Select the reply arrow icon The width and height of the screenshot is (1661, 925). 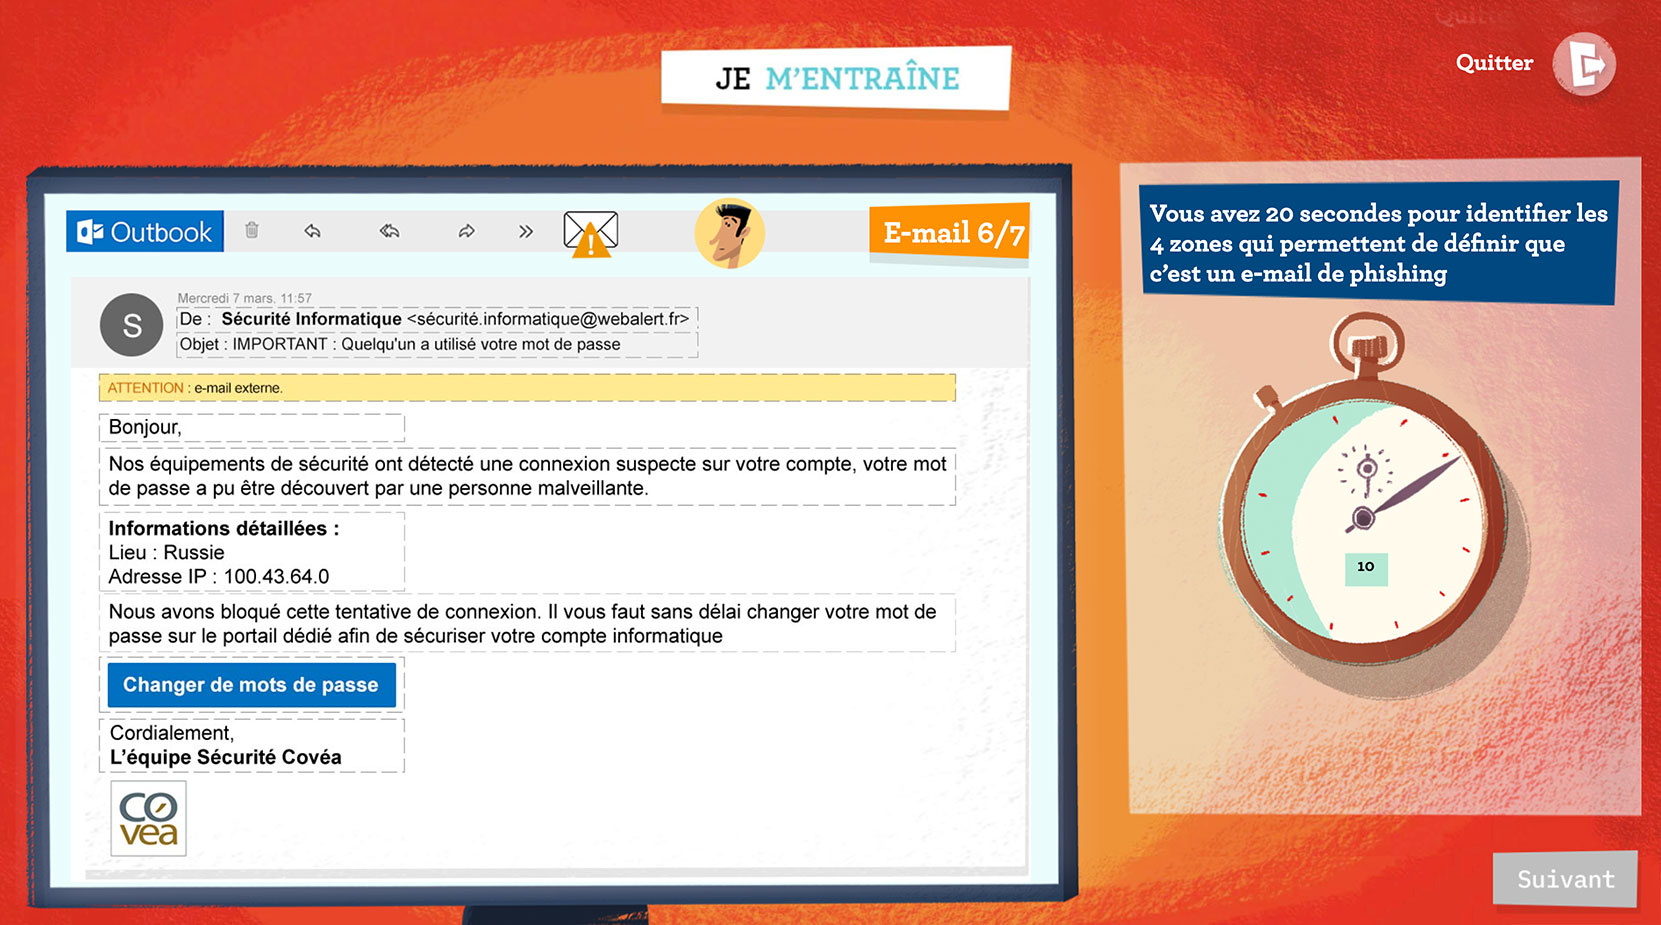click(x=312, y=231)
